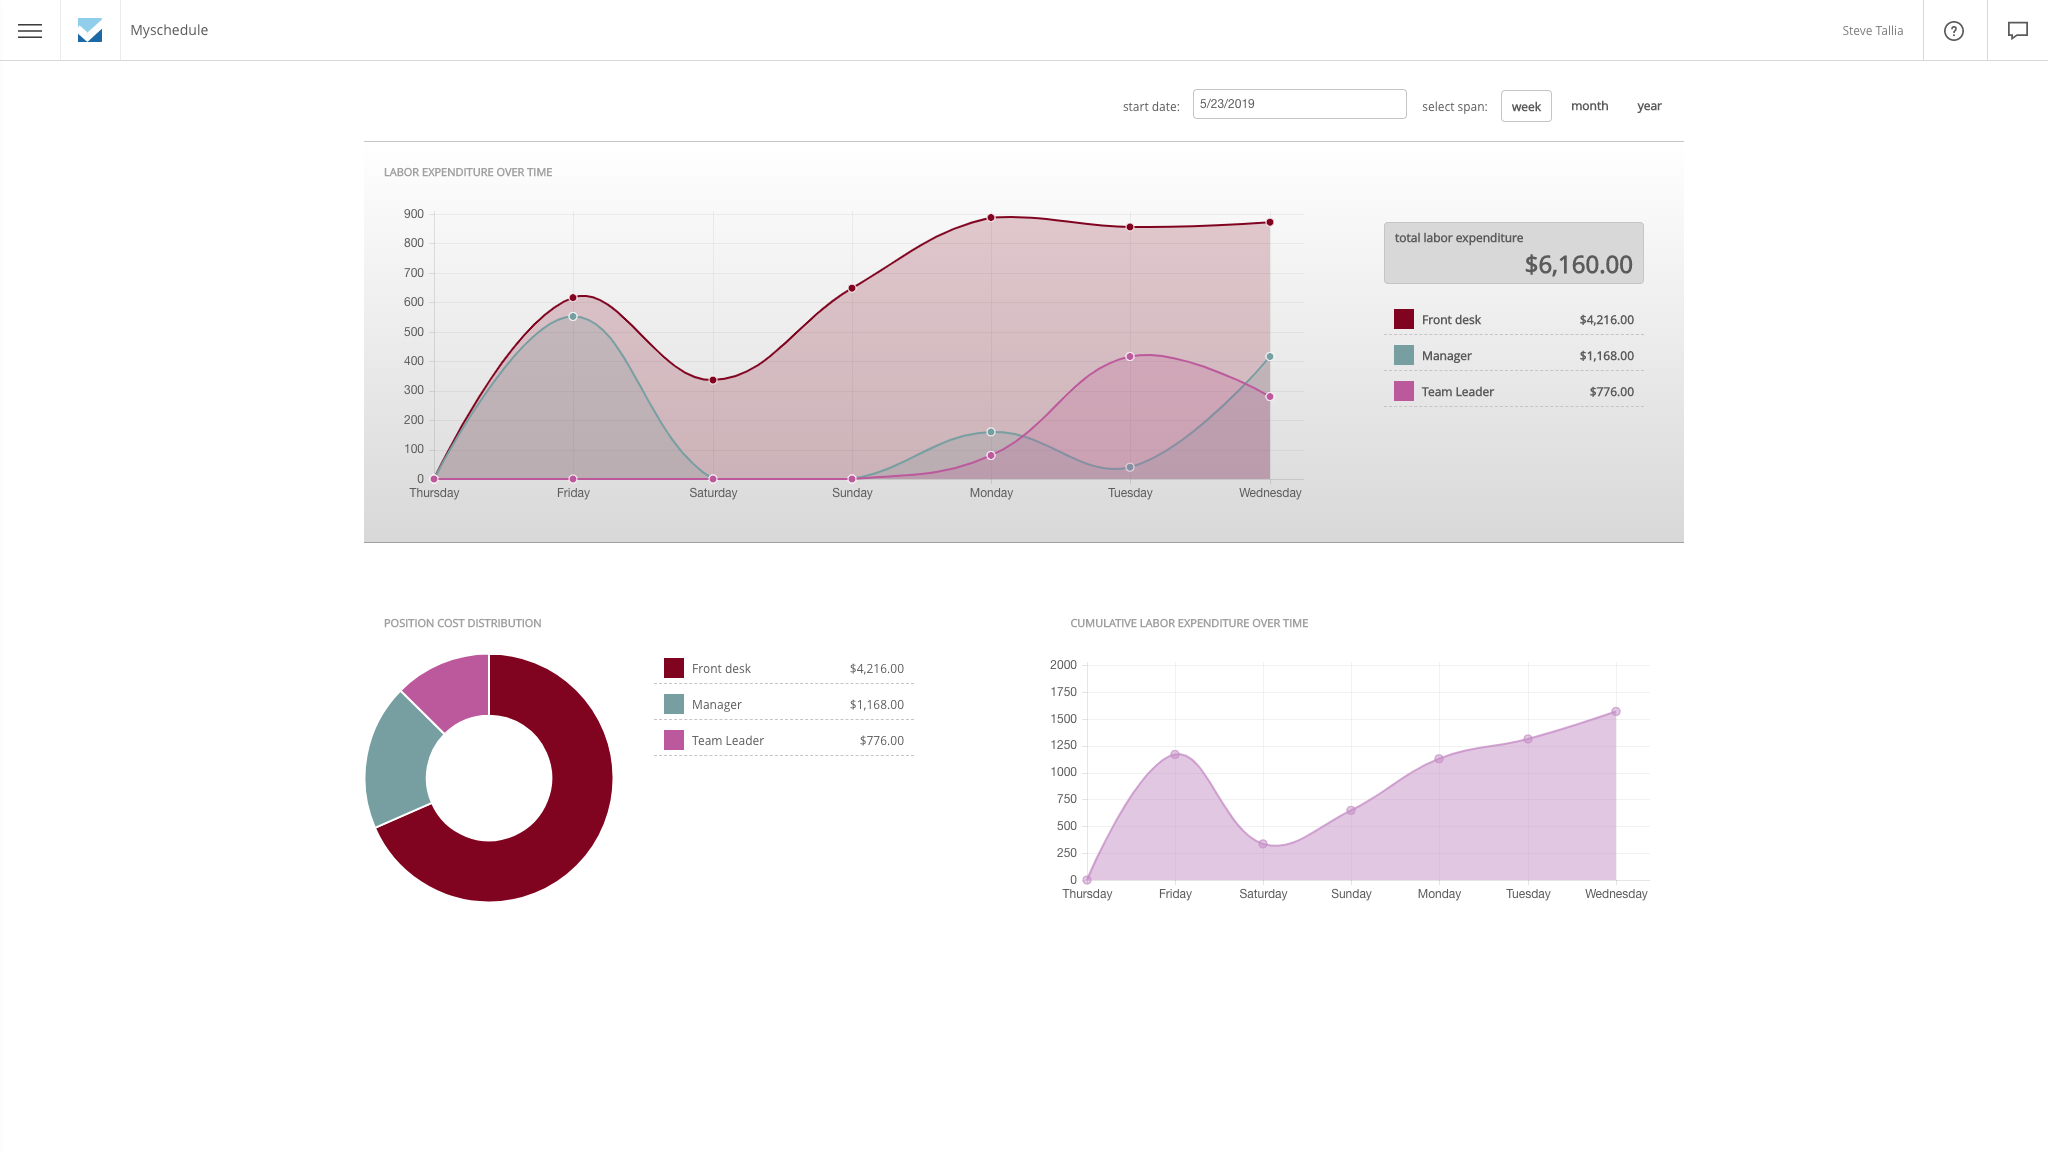The image size is (2048, 1152).
Task: Click the Myschedule checkmark logo
Action: click(90, 30)
